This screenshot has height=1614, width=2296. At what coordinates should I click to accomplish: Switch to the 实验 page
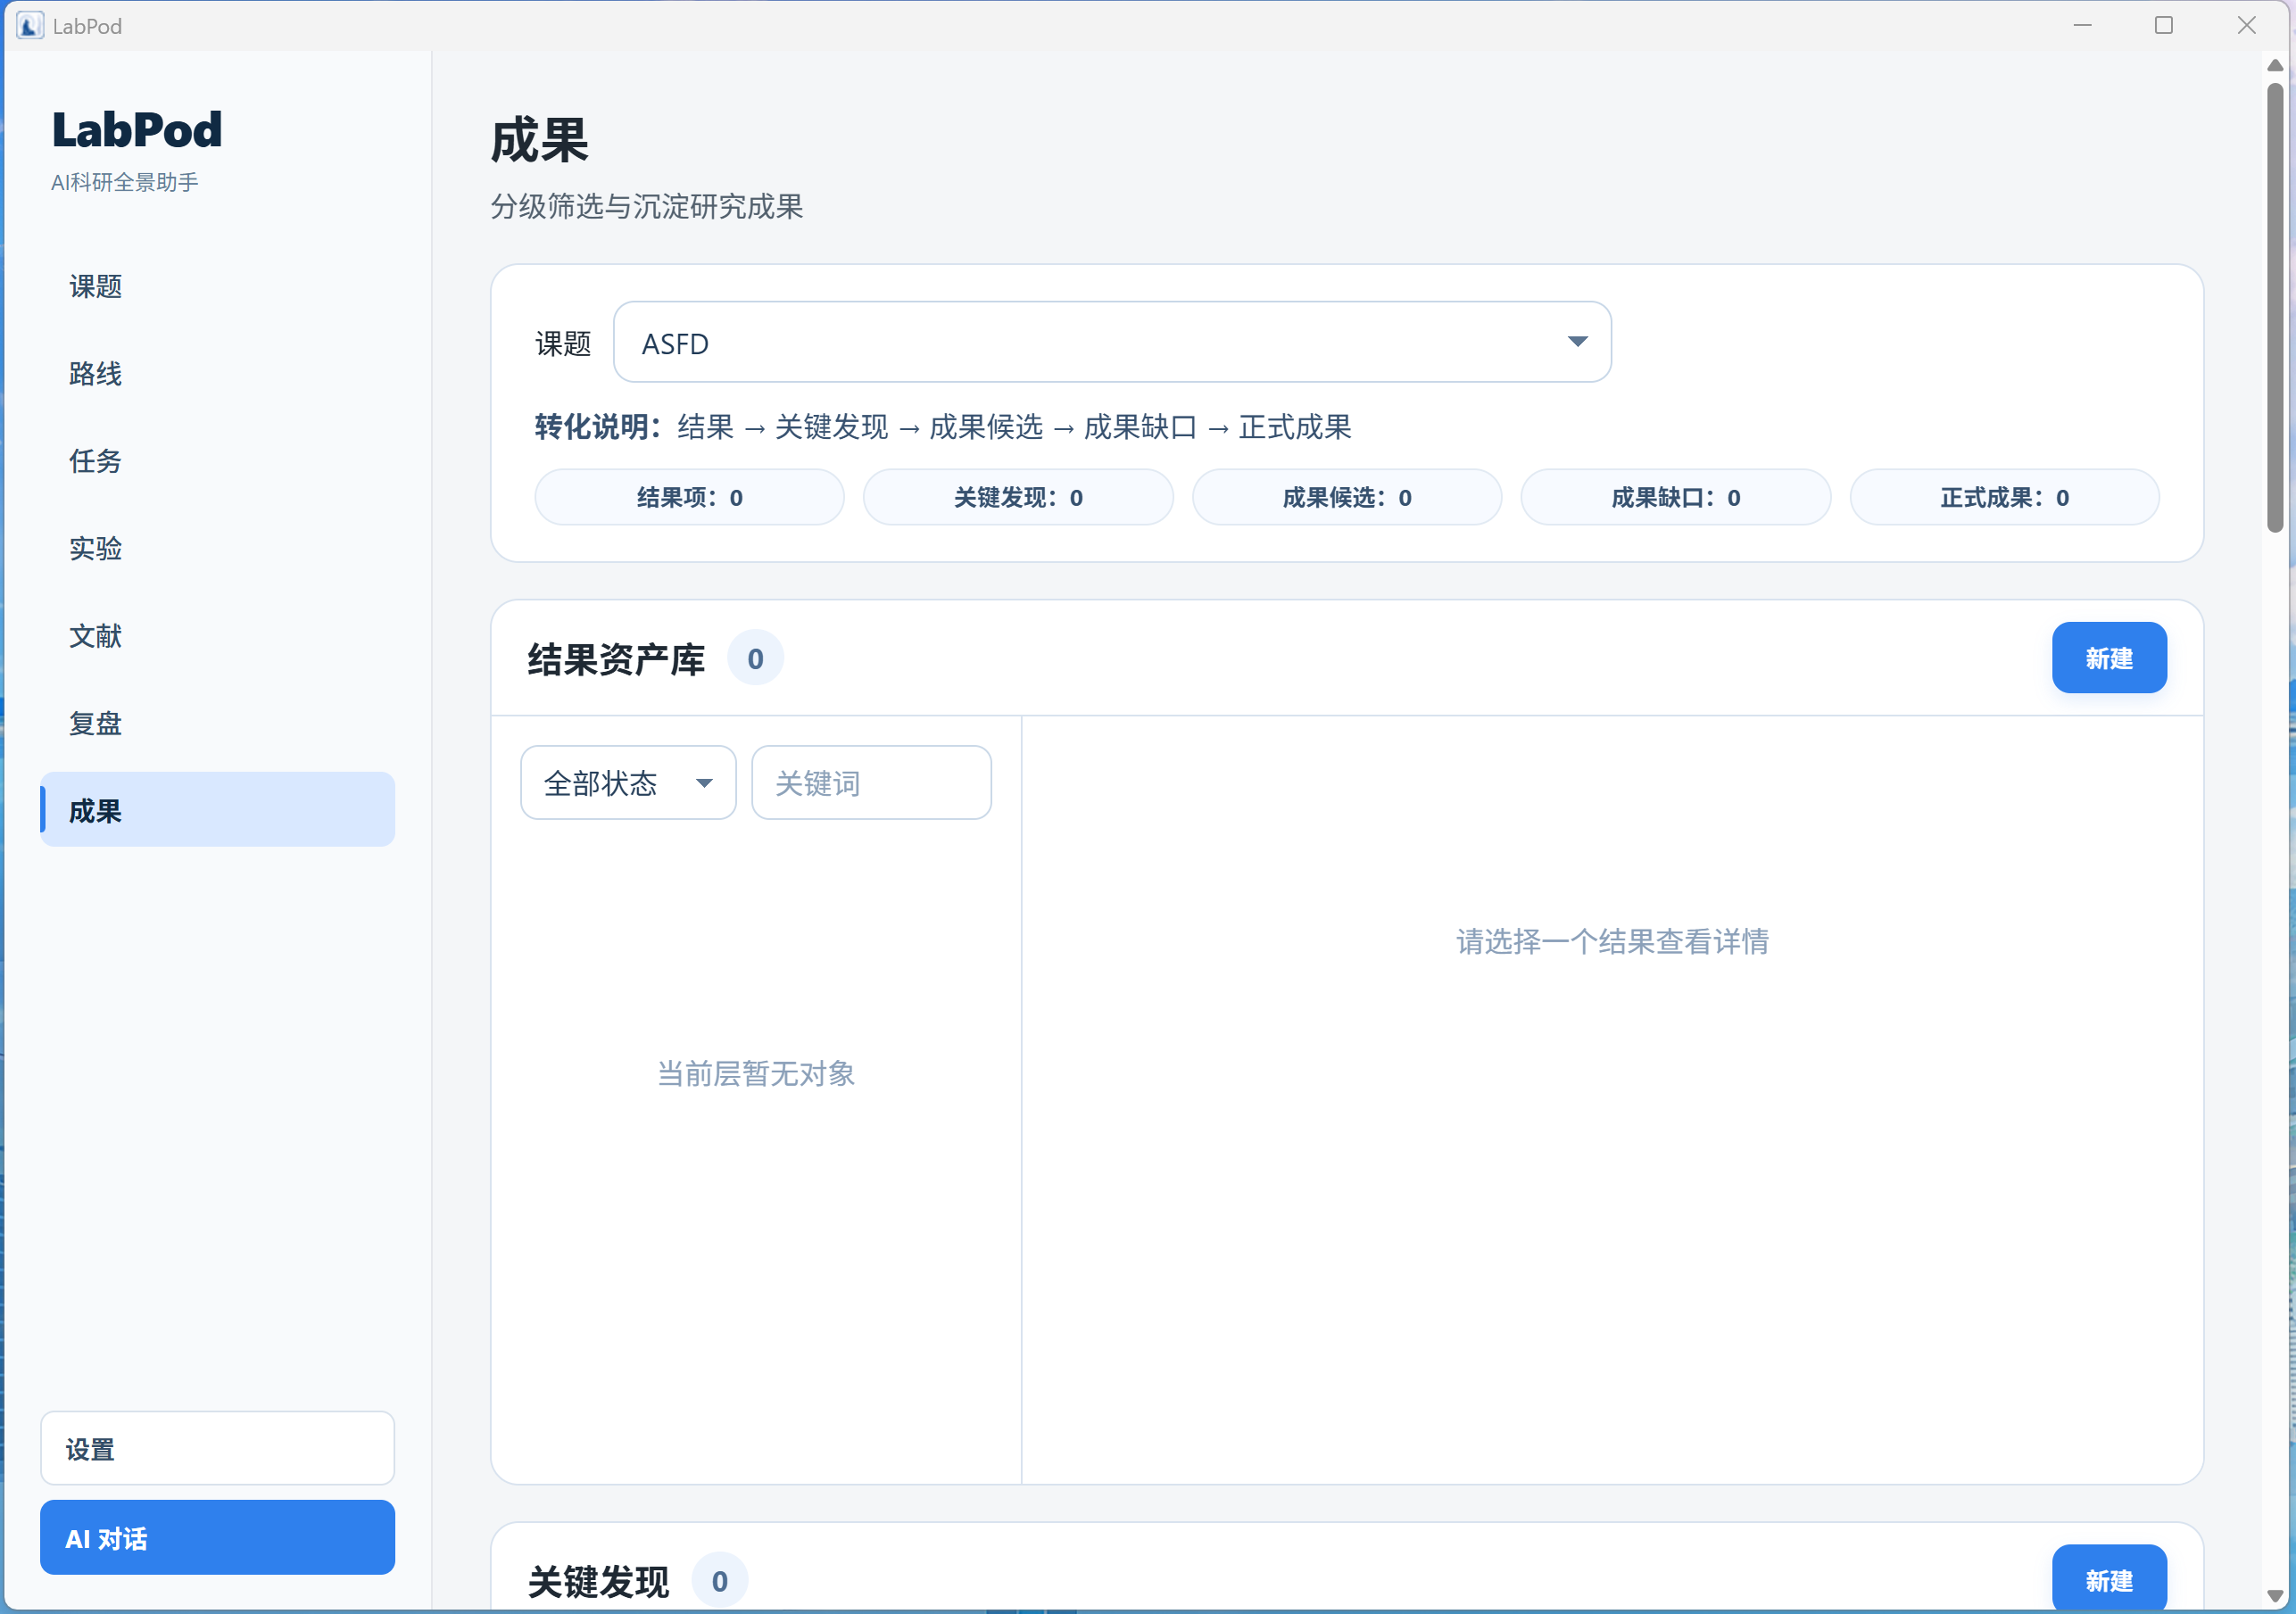217,549
